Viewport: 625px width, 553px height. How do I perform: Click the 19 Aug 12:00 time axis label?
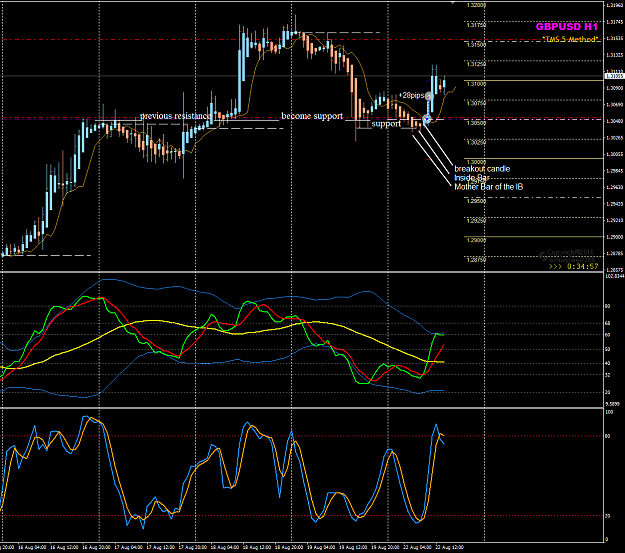(353, 547)
